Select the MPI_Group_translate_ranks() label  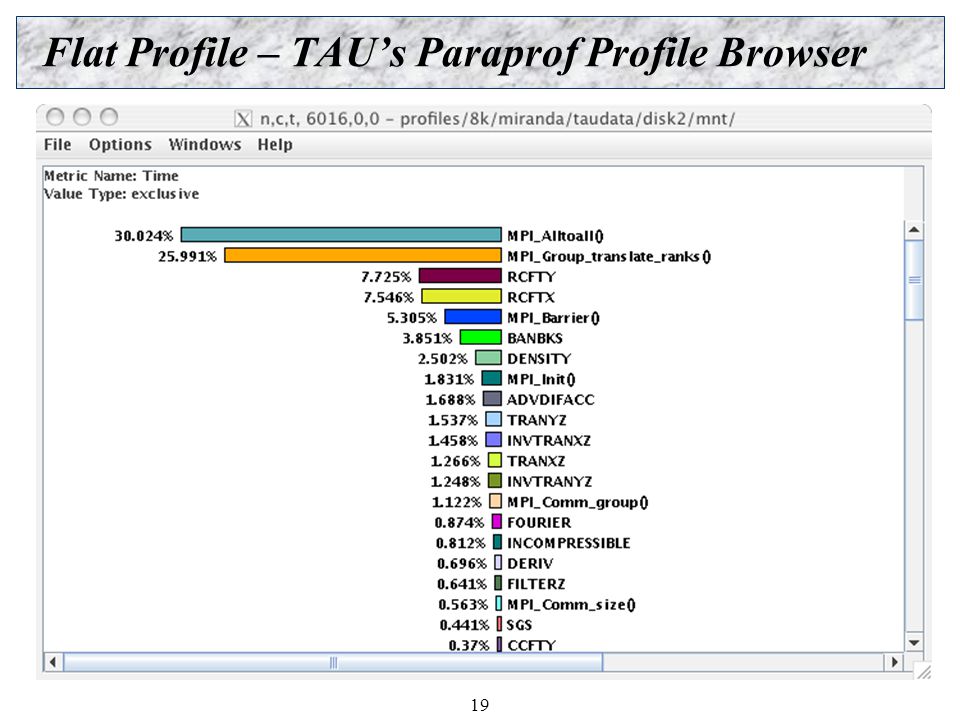(x=609, y=257)
